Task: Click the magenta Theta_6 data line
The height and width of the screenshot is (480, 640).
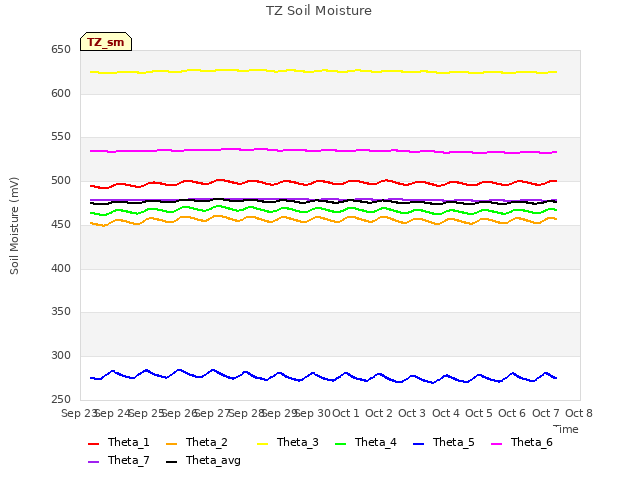Action: point(324,150)
